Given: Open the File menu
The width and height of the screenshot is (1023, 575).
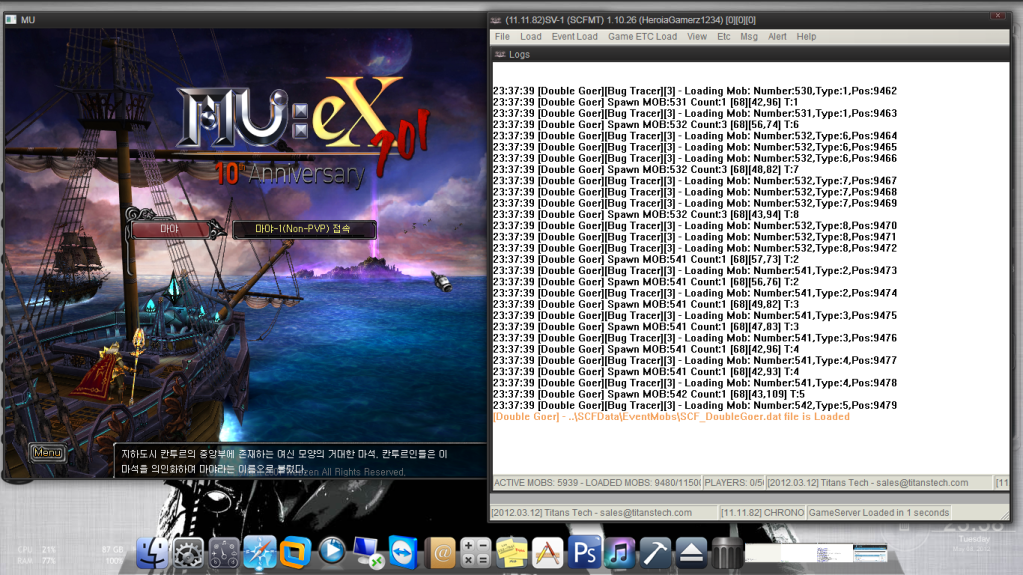Looking at the screenshot, I should pos(502,37).
